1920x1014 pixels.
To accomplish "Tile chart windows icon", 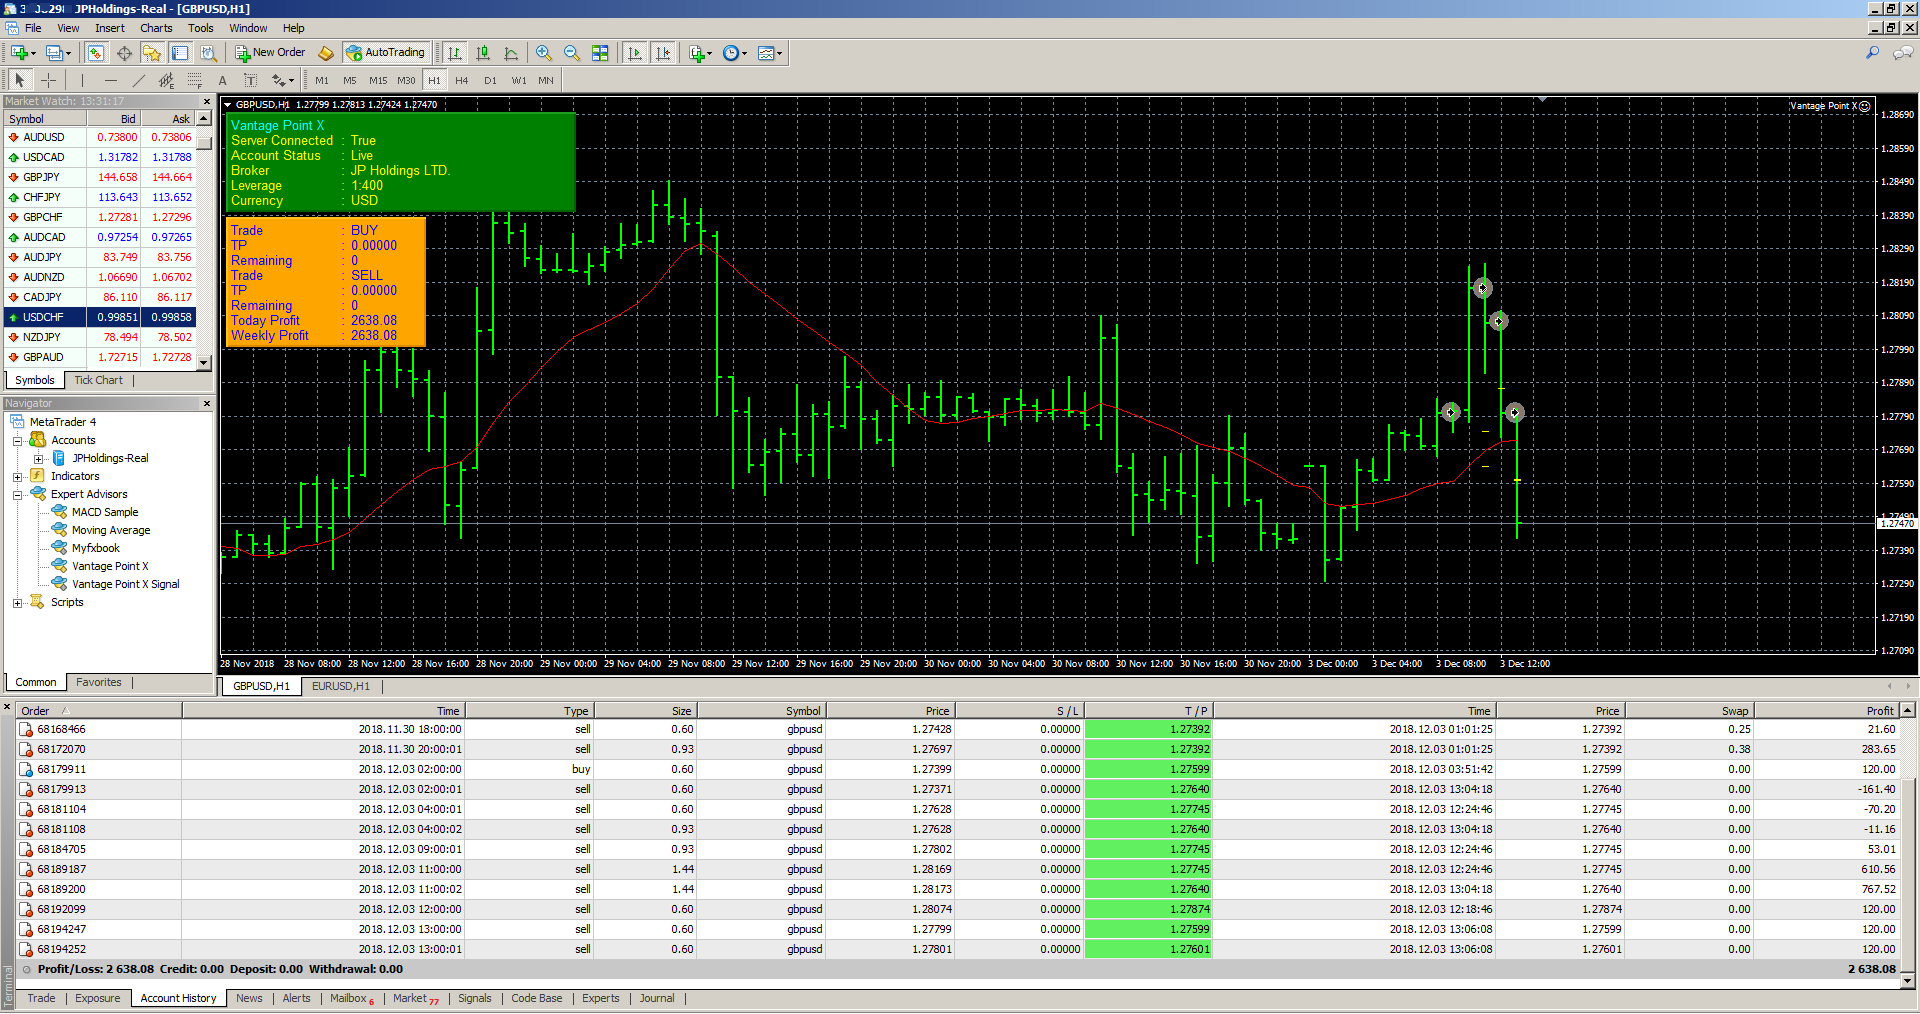I will [x=600, y=53].
